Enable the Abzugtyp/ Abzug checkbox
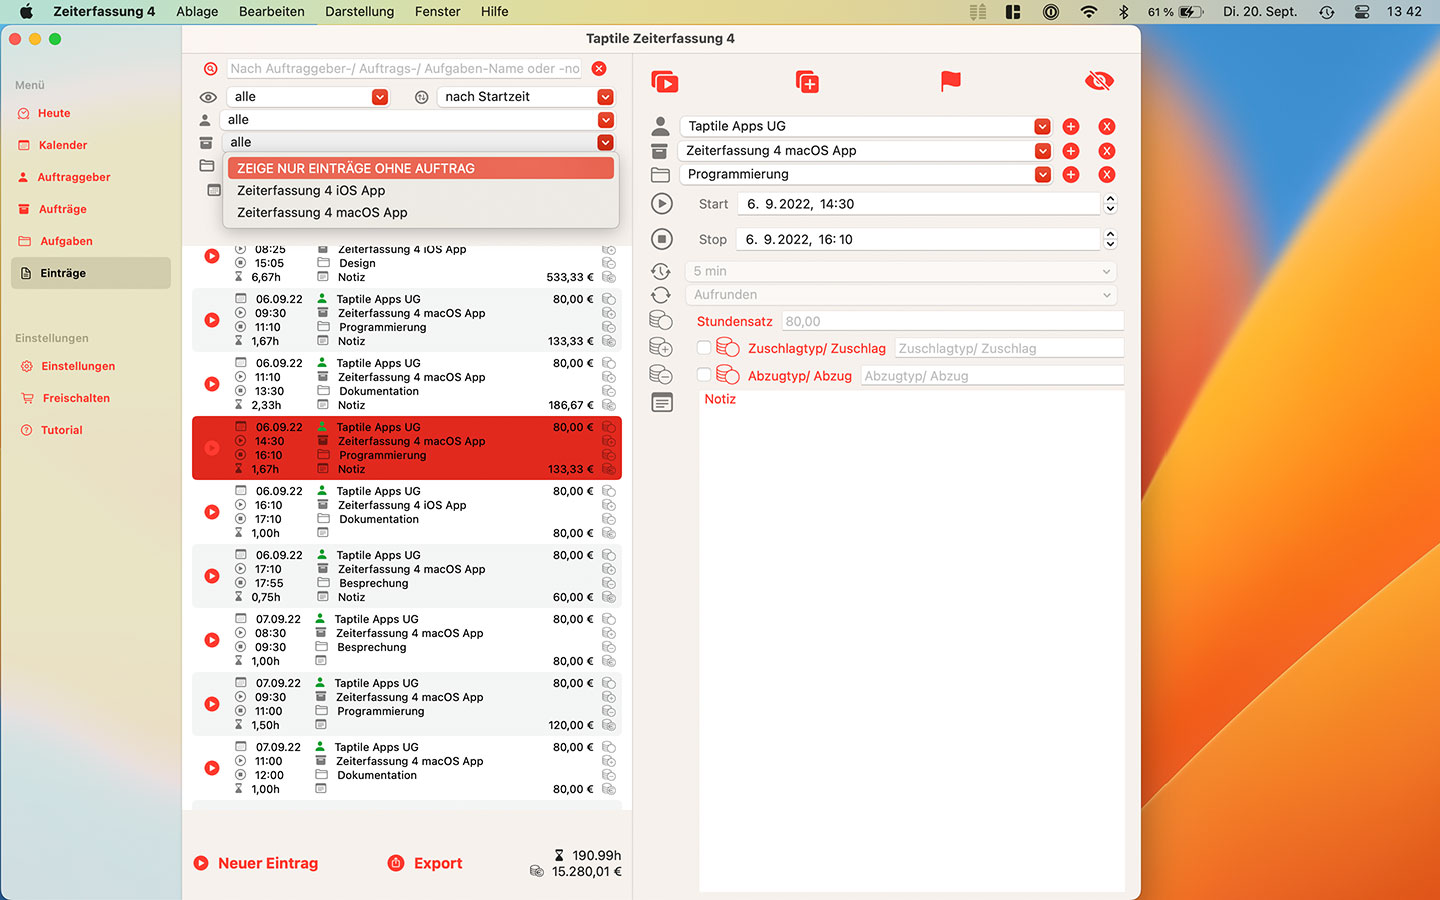1440x900 pixels. click(704, 375)
